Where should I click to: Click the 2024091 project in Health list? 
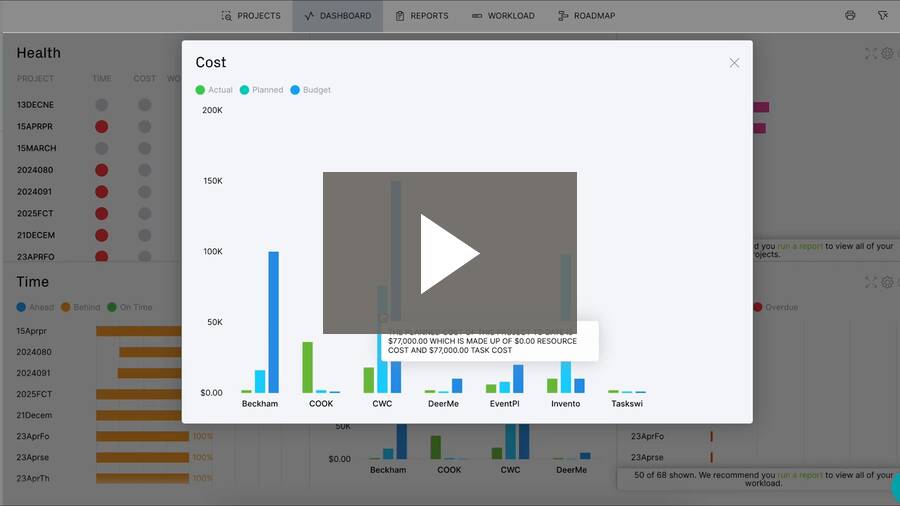coord(34,192)
